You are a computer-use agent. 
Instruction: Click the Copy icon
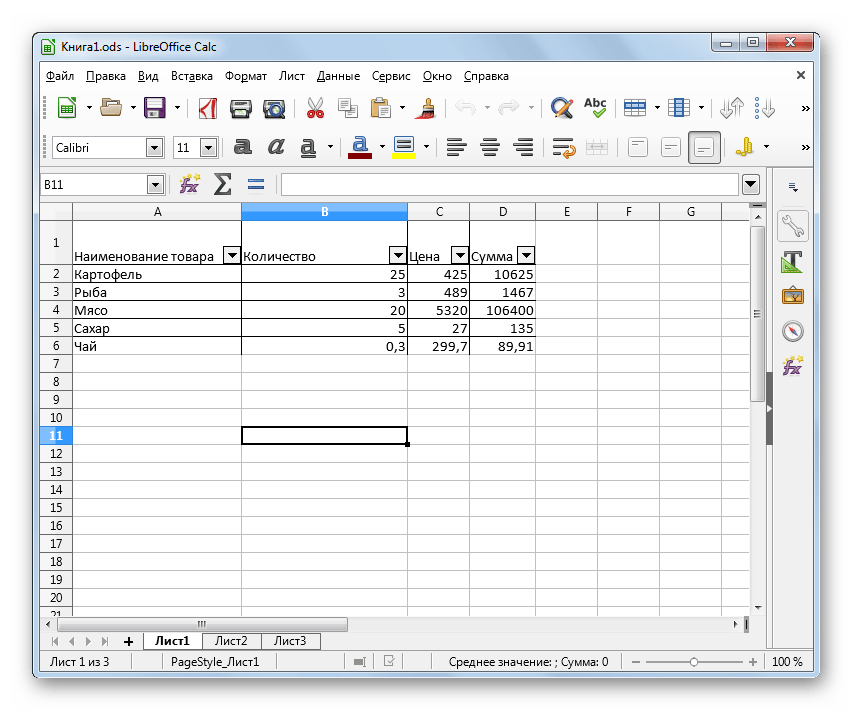click(x=348, y=108)
